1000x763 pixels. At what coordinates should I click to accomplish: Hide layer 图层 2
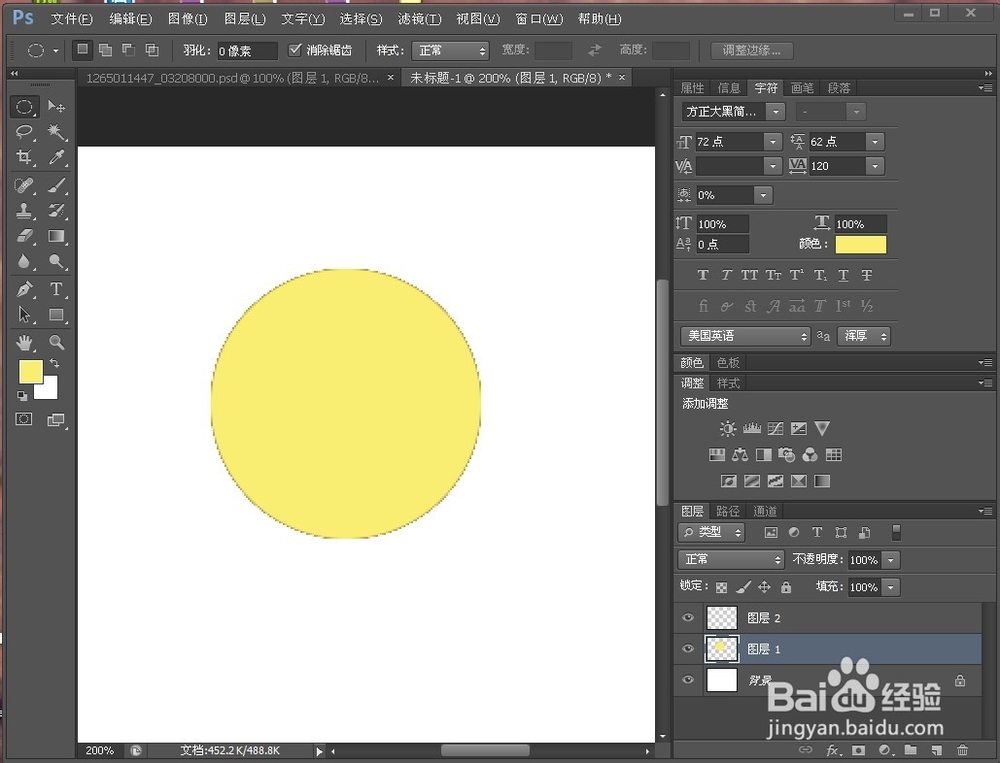tap(688, 617)
